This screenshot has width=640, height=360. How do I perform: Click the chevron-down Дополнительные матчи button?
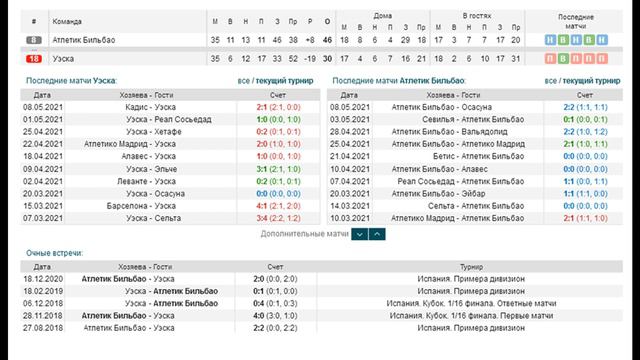click(x=360, y=234)
